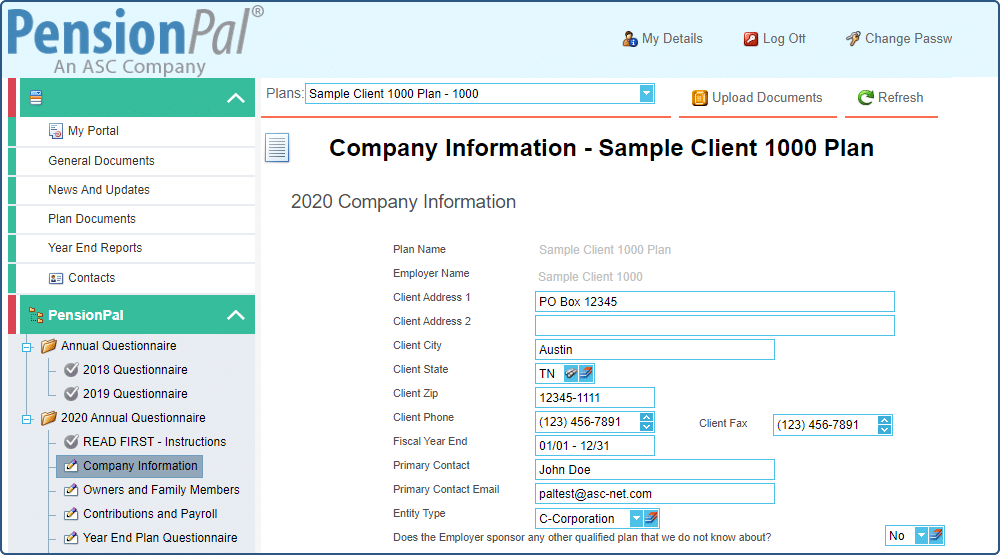
Task: Open the Year End Reports menu item
Action: pos(95,248)
